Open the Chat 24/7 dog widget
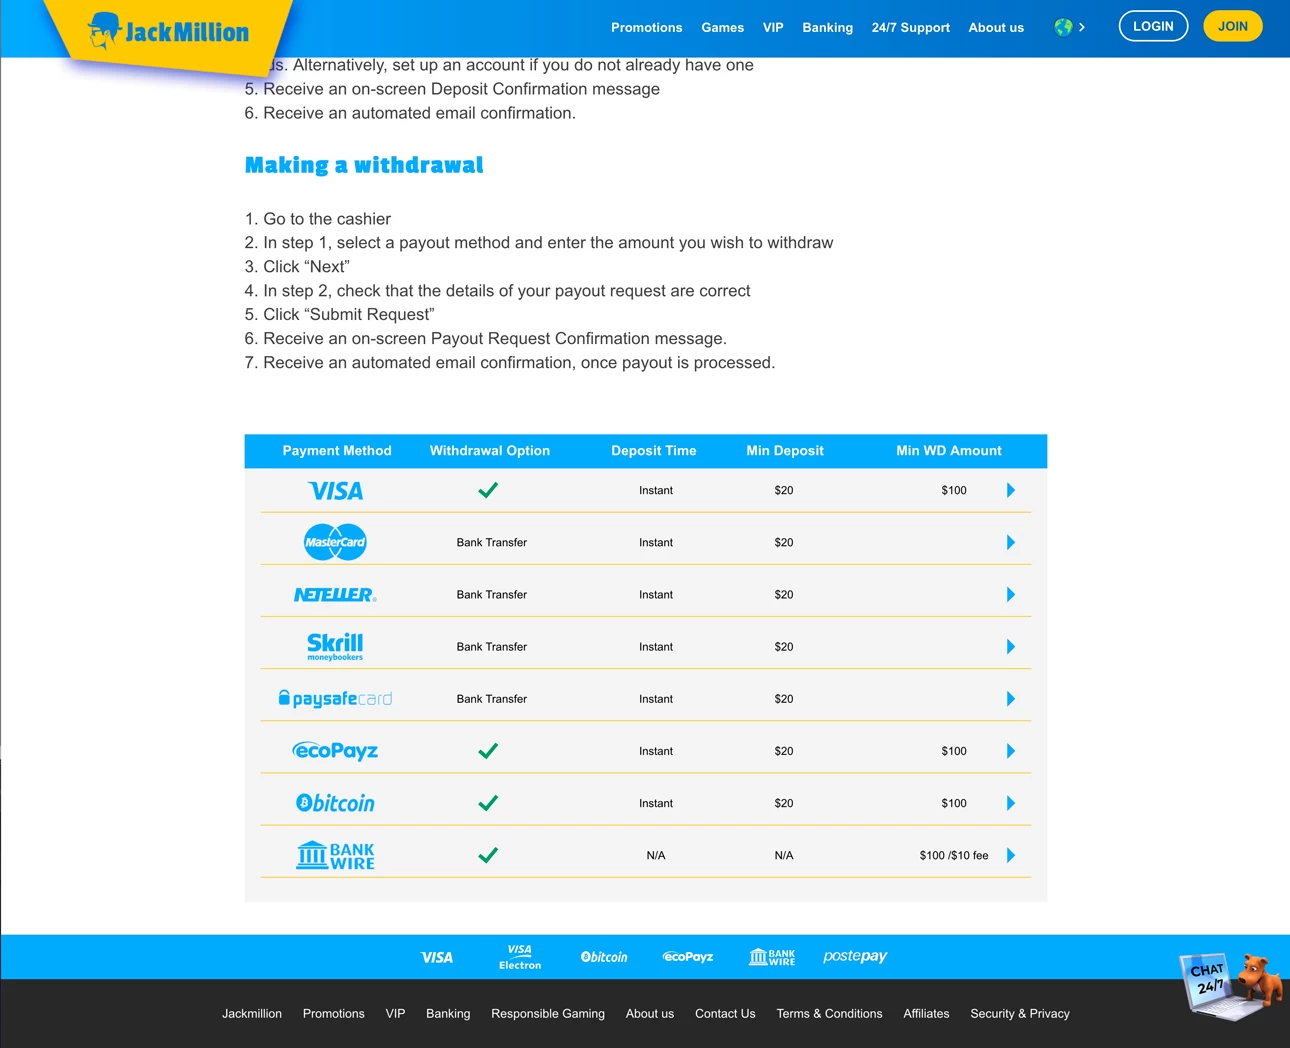 tap(1231, 985)
